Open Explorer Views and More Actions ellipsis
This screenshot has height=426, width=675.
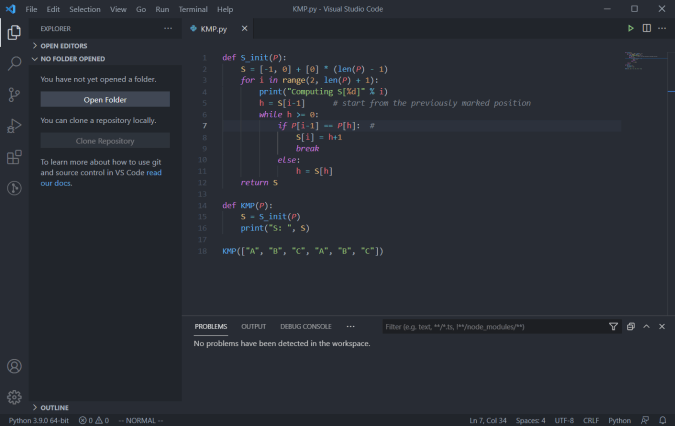pos(168,28)
